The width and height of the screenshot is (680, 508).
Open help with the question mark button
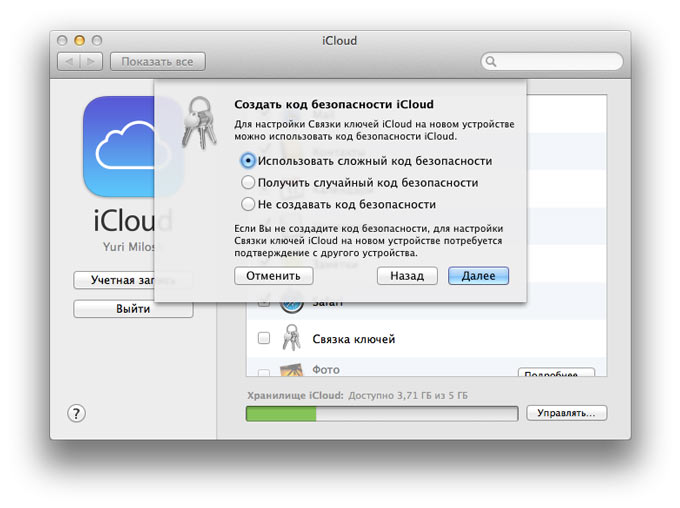coord(77,413)
